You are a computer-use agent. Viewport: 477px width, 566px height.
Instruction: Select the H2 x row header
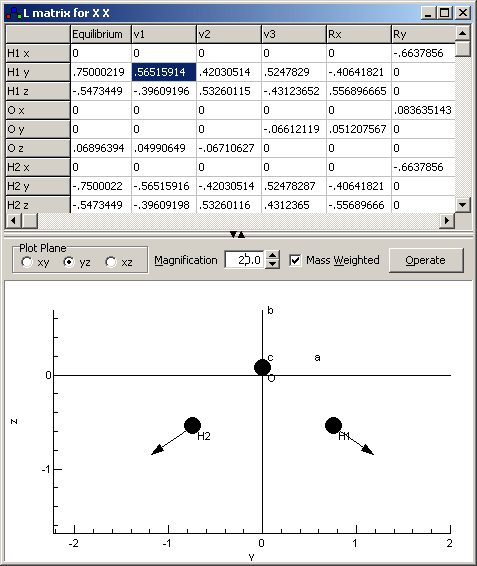click(x=38, y=167)
